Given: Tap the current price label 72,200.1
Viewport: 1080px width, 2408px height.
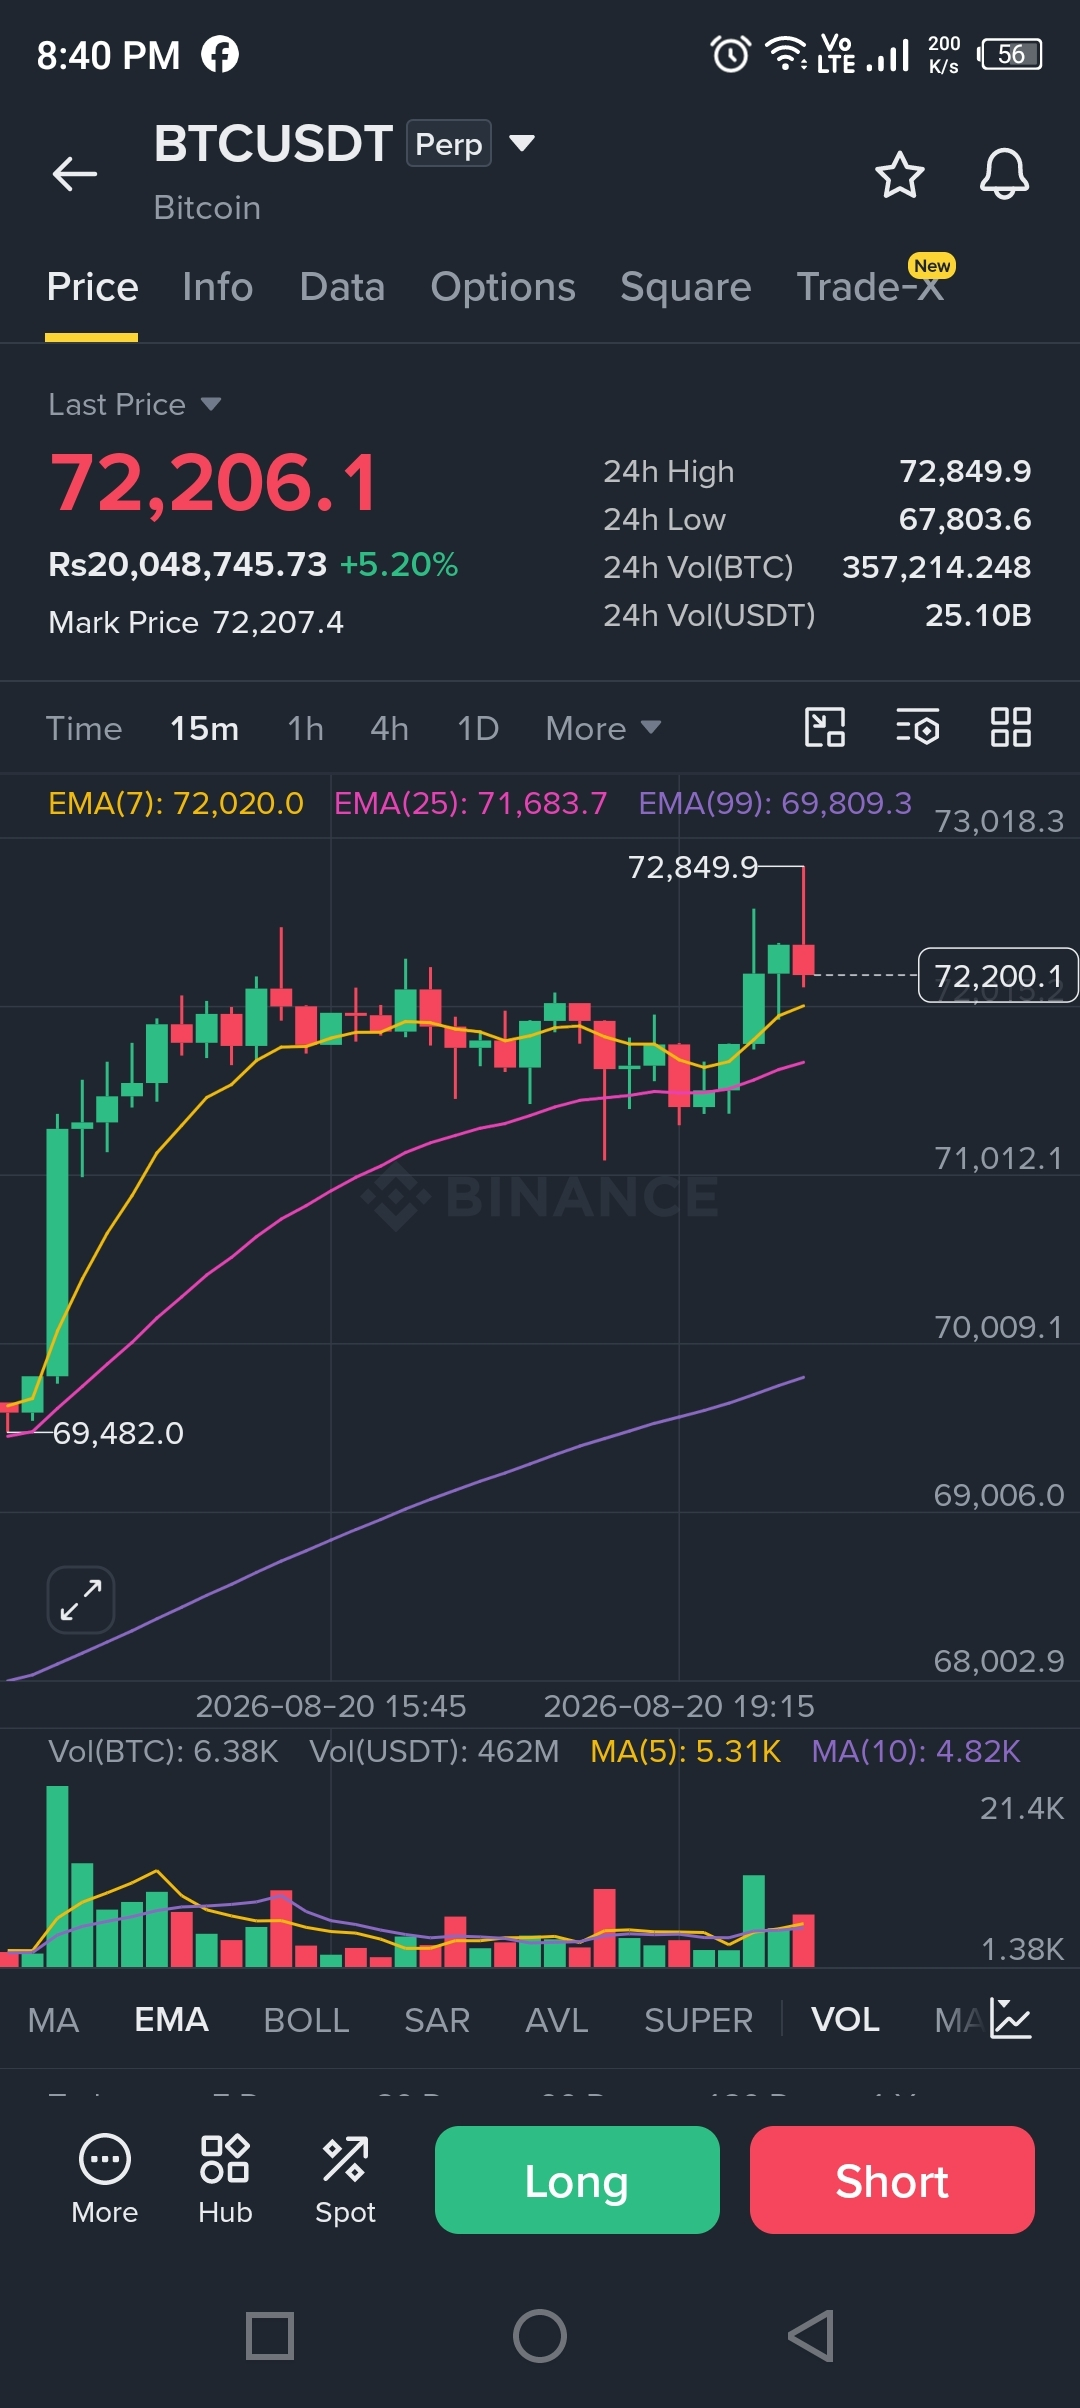Looking at the screenshot, I should 998,975.
